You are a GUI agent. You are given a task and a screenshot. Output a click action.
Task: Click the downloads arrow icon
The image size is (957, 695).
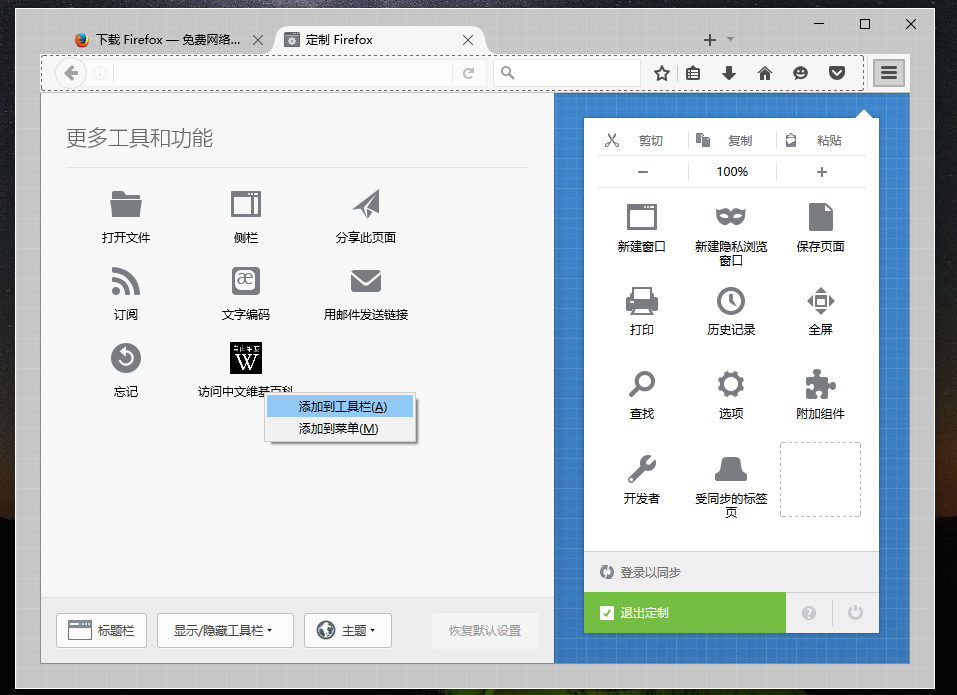click(x=729, y=74)
